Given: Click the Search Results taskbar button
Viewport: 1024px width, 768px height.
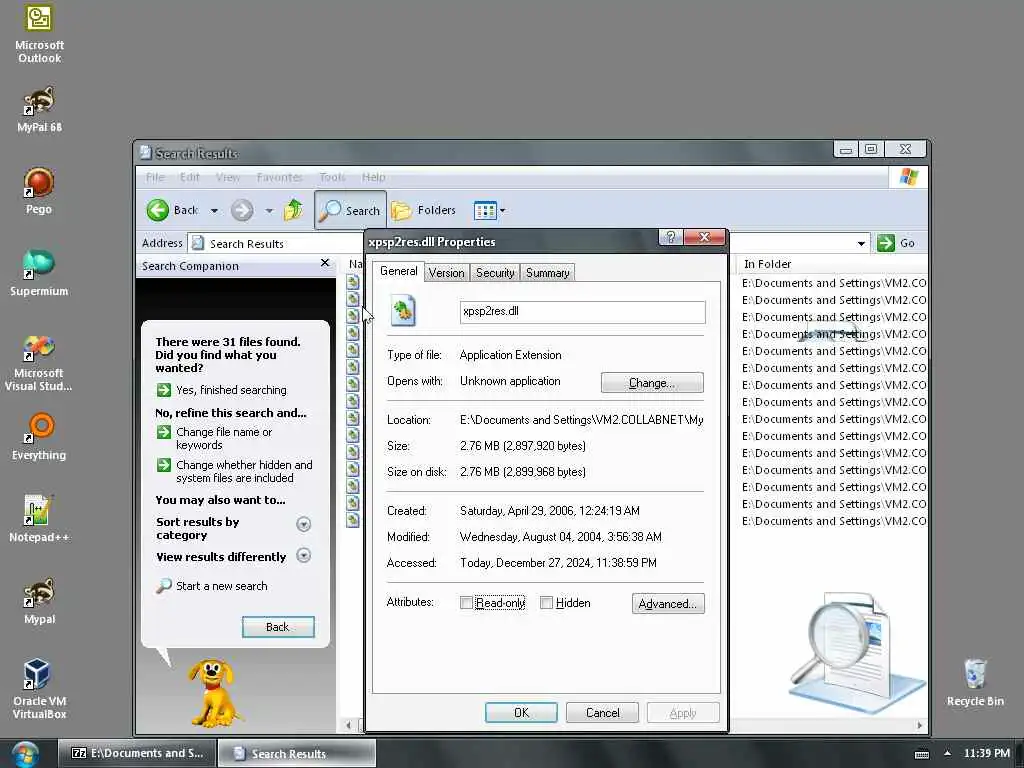Looking at the screenshot, I should tap(296, 754).
